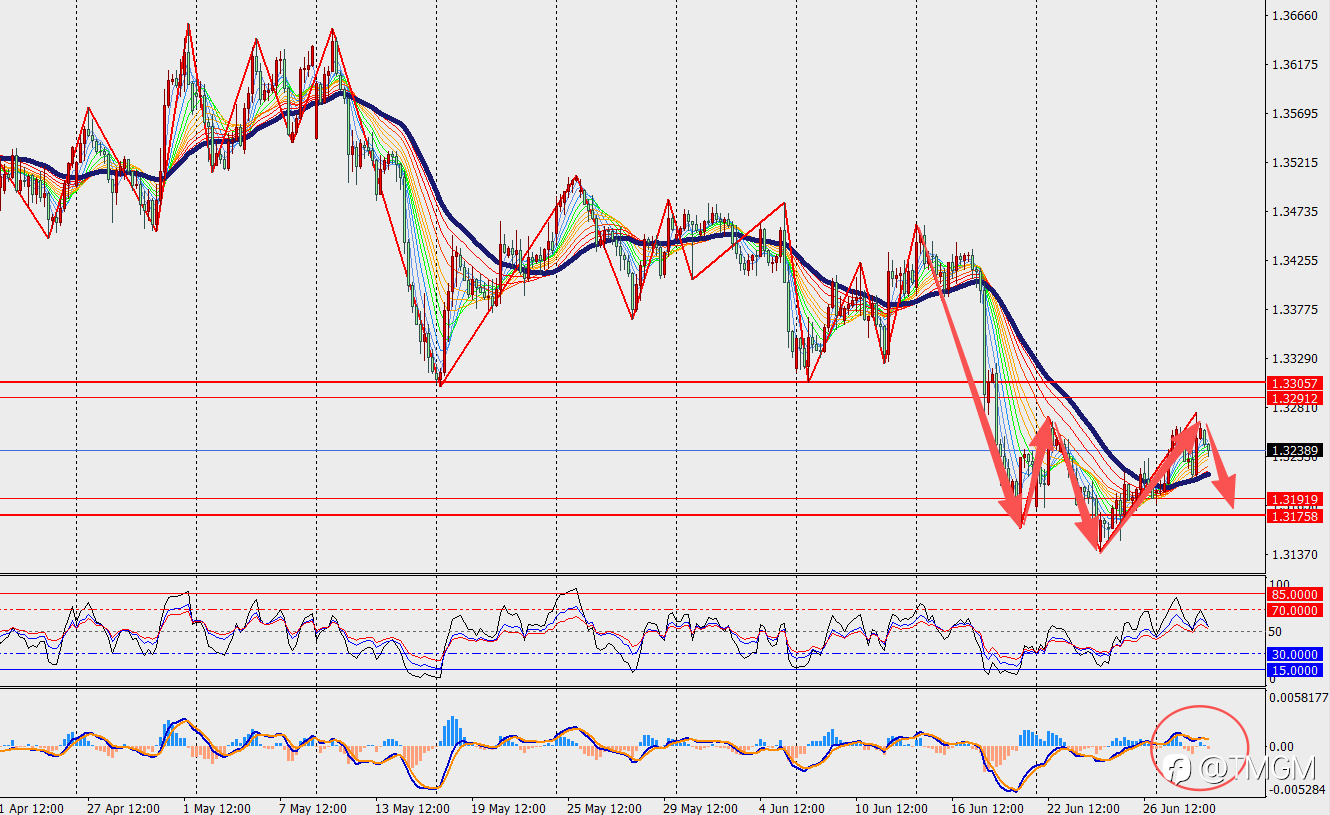Select the 85.0000 overbought level label
This screenshot has height=815, width=1330.
coord(1293,594)
